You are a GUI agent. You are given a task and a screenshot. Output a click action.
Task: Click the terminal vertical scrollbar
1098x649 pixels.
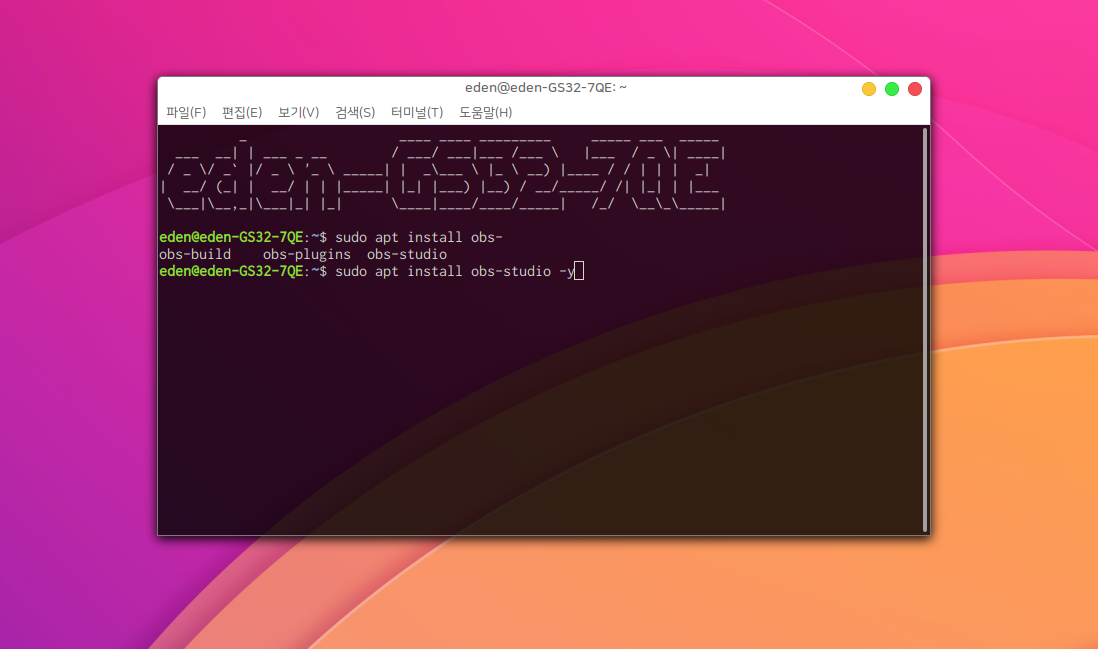pyautogui.click(x=925, y=330)
